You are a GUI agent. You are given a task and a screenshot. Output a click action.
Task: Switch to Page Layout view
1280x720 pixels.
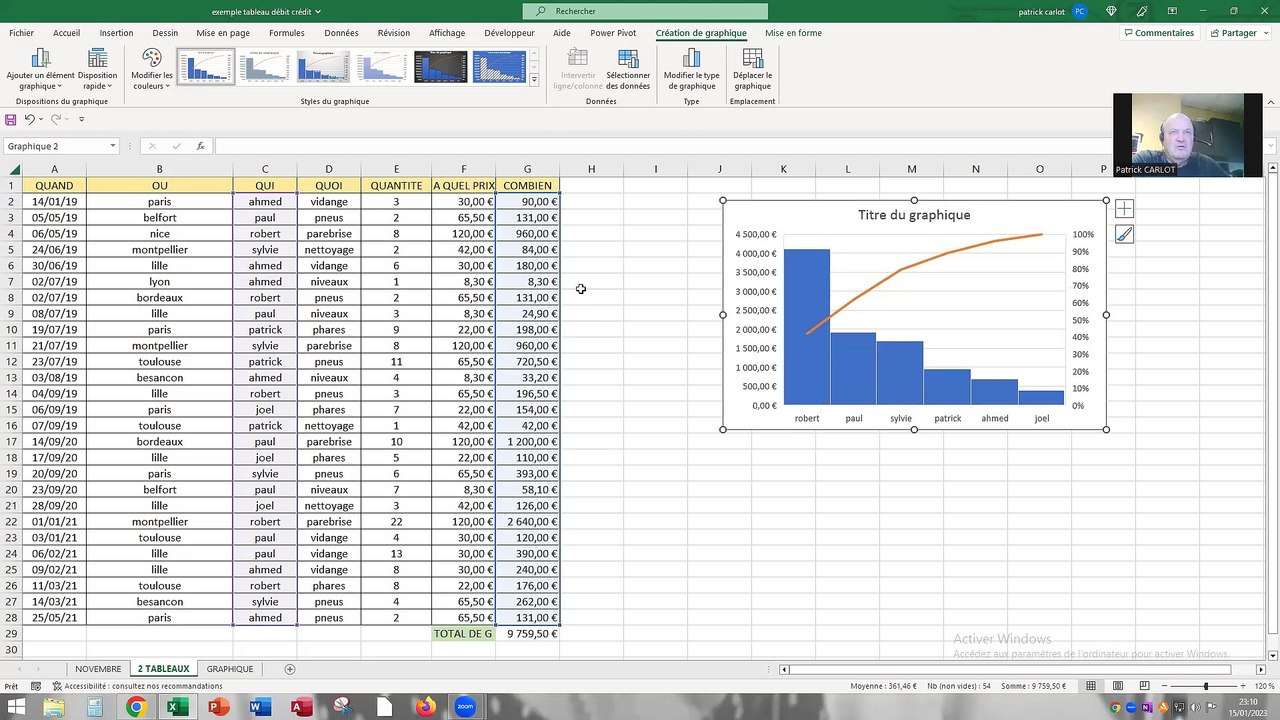pyautogui.click(x=1117, y=686)
